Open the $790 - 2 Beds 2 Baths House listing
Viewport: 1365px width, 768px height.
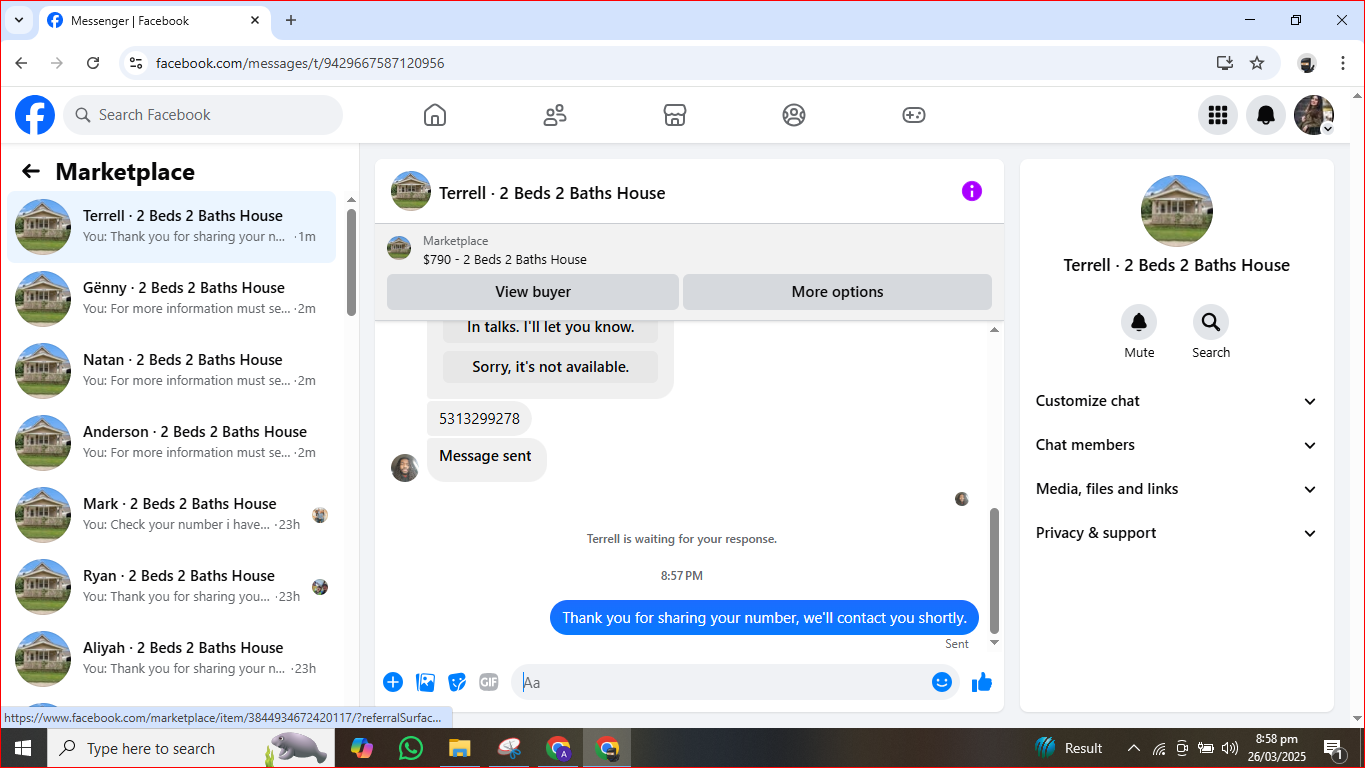pos(505,259)
